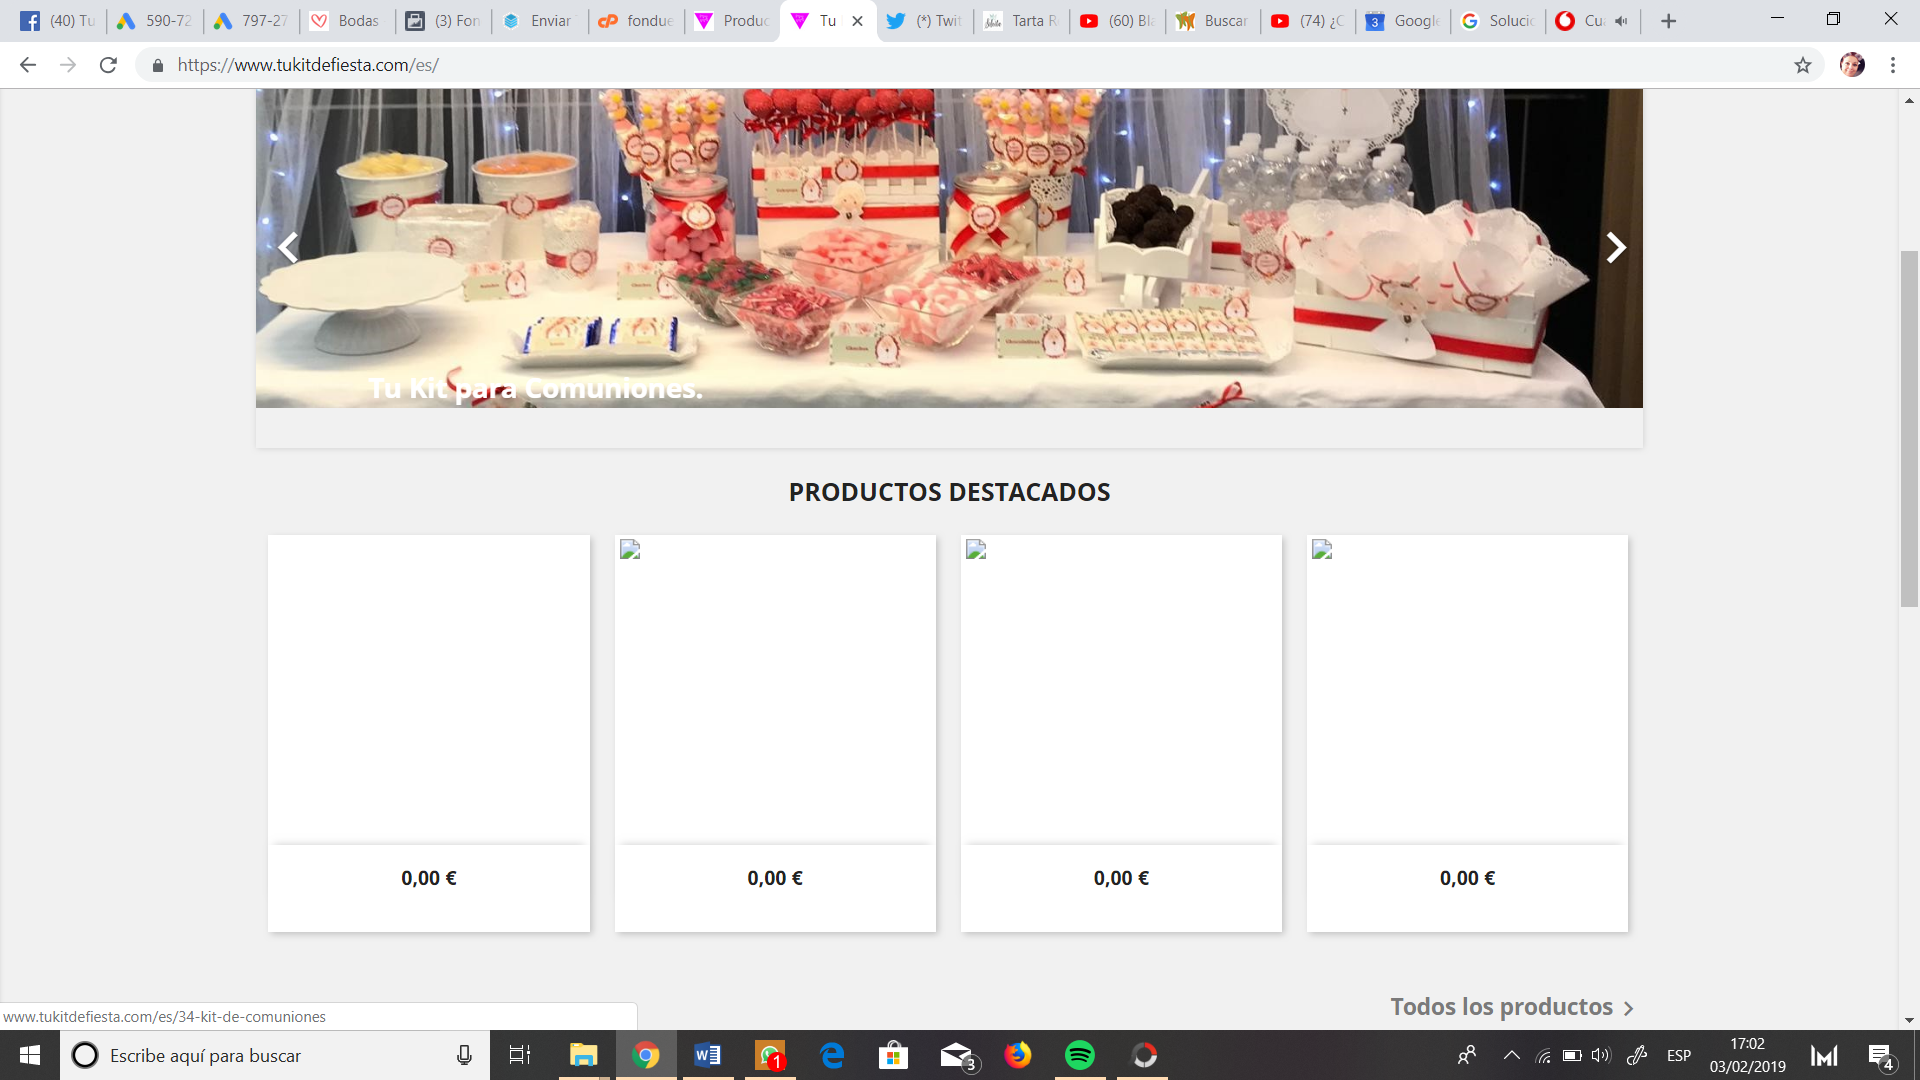Click the carousel previous arrow
The width and height of the screenshot is (1920, 1080).
tap(288, 247)
